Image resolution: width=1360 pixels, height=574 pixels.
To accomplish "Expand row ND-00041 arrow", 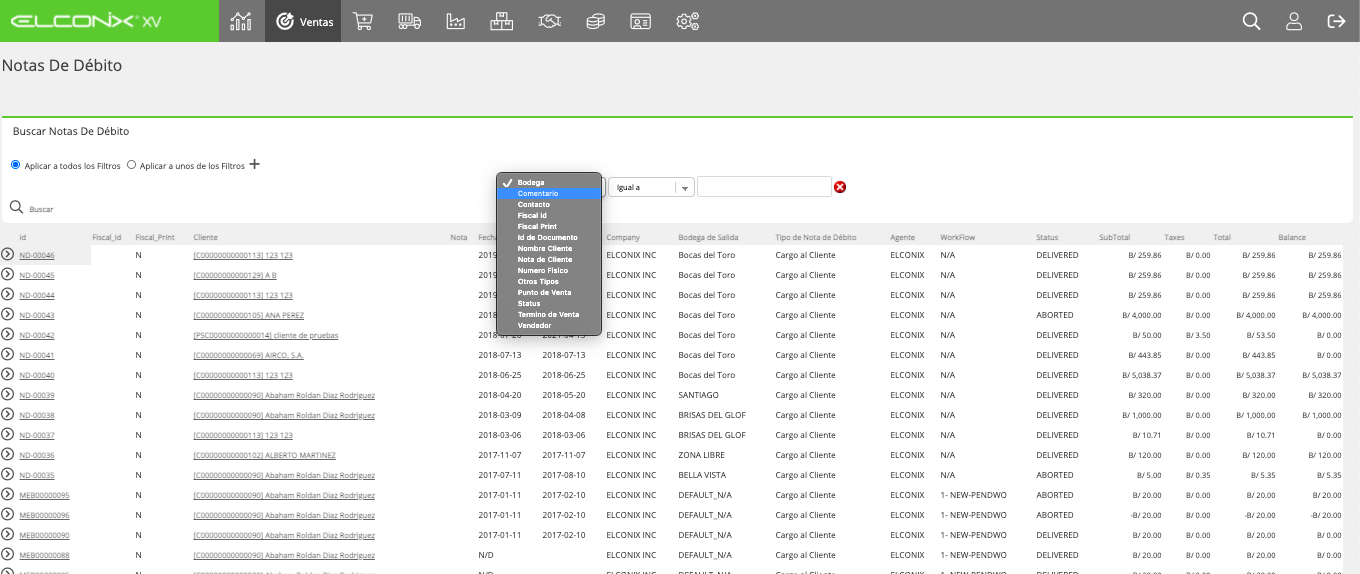I will coord(8,355).
